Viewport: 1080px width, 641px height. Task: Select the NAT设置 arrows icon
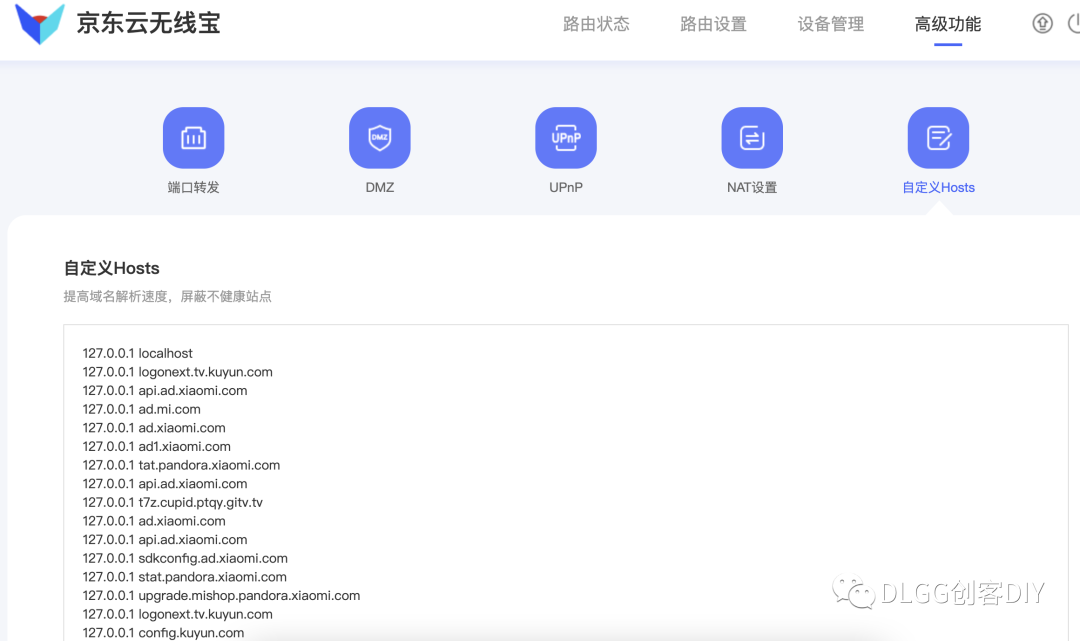[751, 138]
